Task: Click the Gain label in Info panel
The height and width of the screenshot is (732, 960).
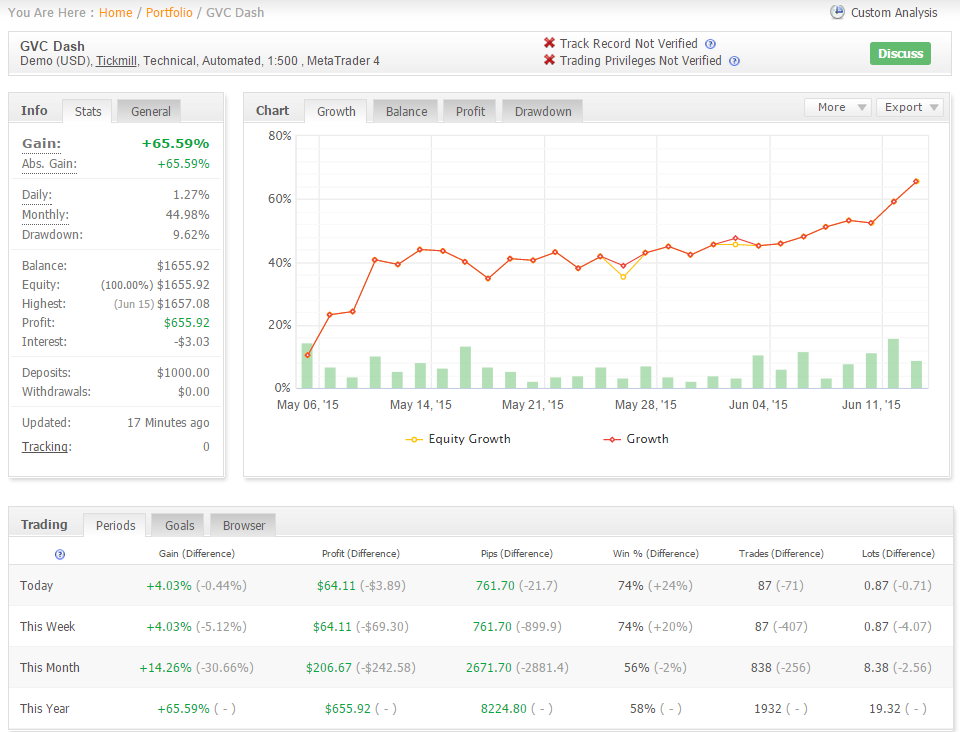Action: click(42, 144)
